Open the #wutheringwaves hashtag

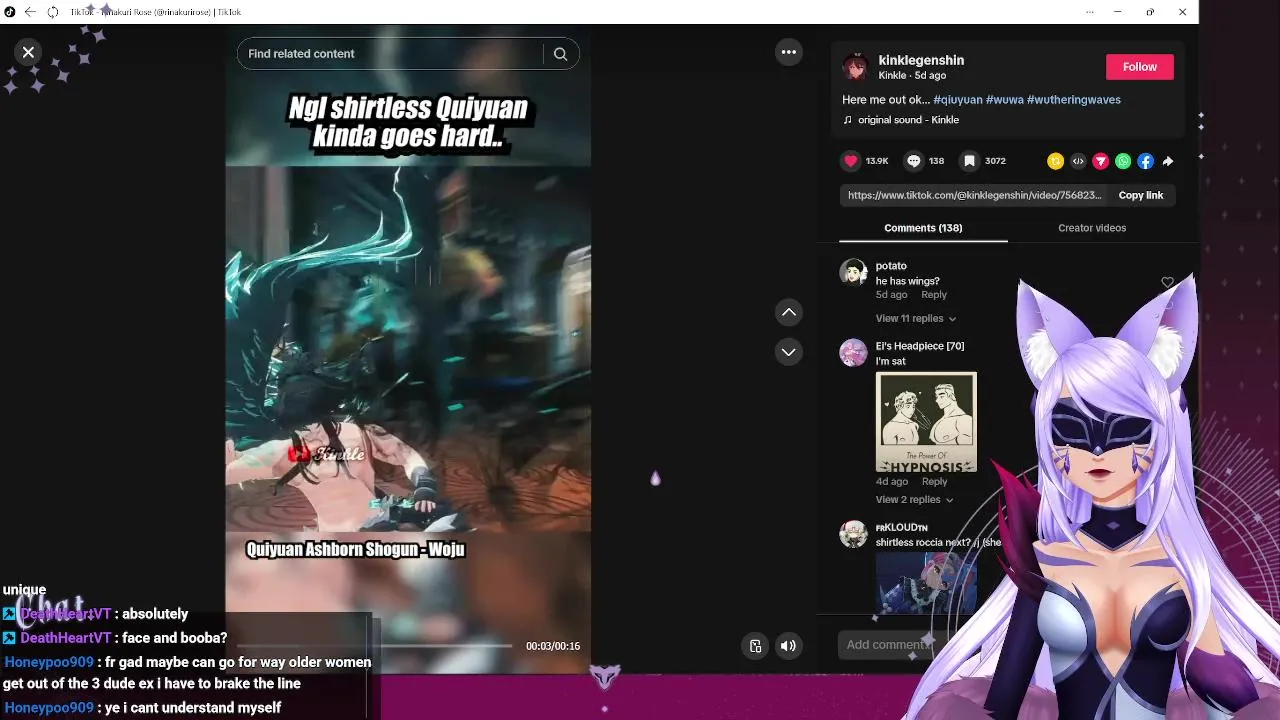click(1074, 100)
